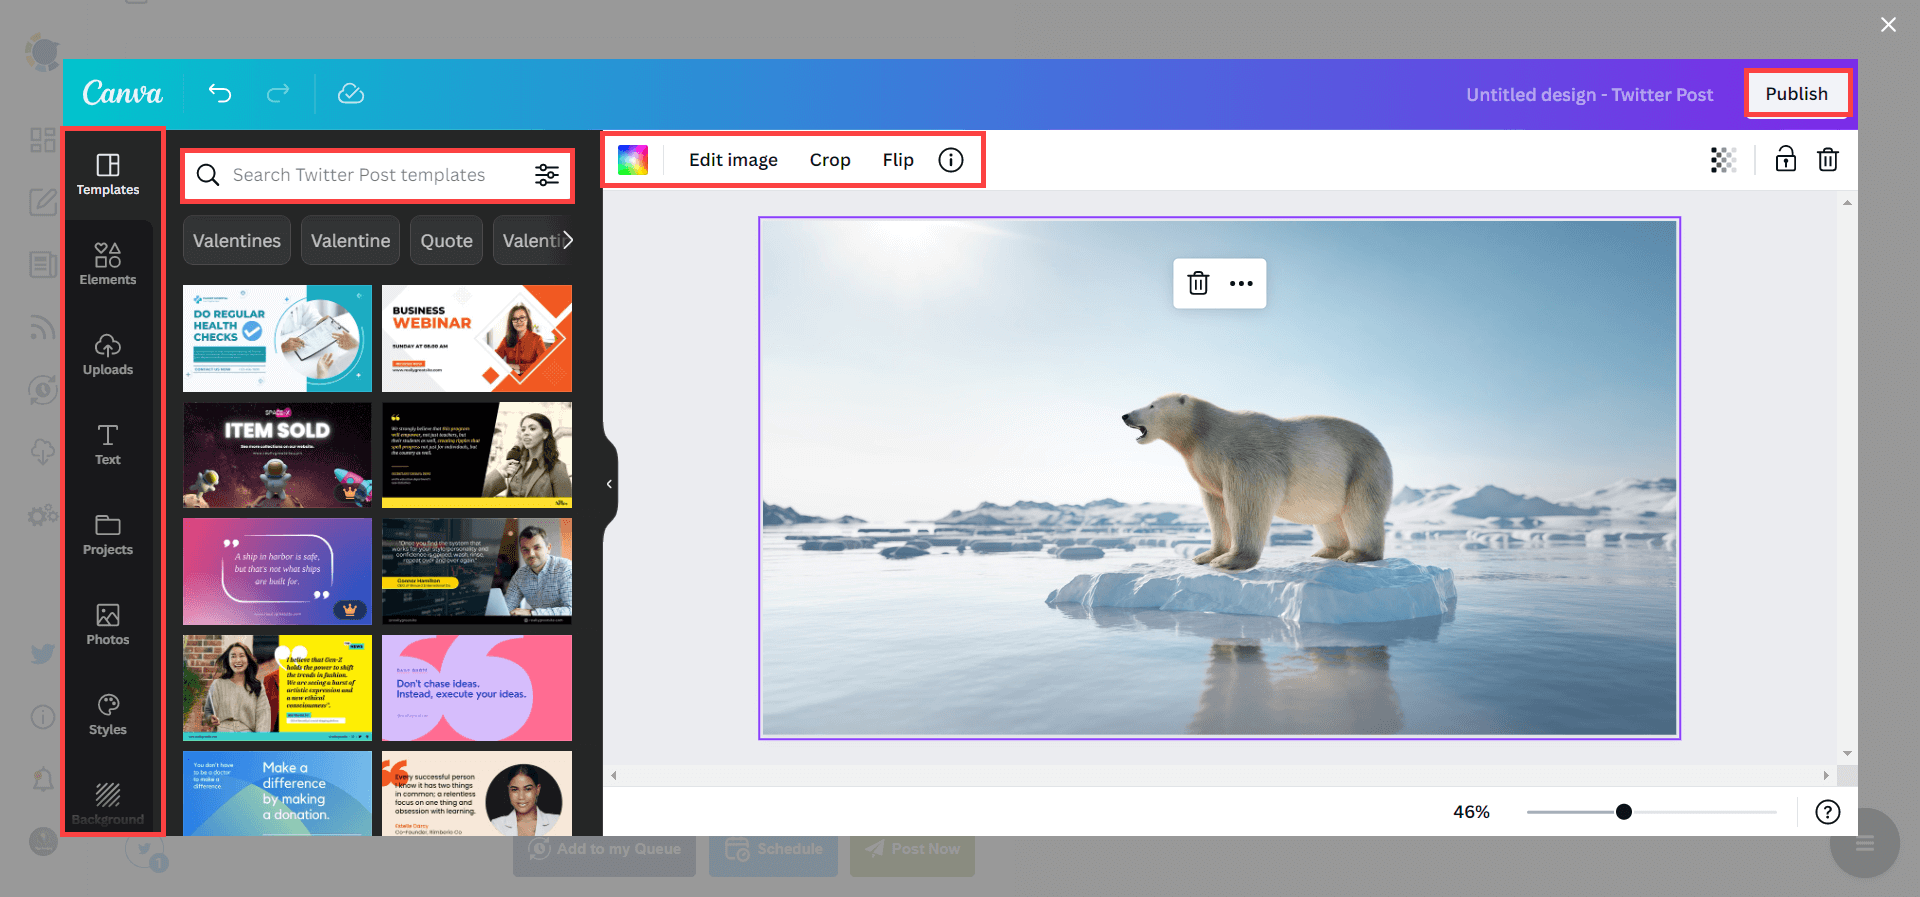The width and height of the screenshot is (1920, 897).
Task: Choose the black and yellow quote template with woman
Action: [477, 455]
